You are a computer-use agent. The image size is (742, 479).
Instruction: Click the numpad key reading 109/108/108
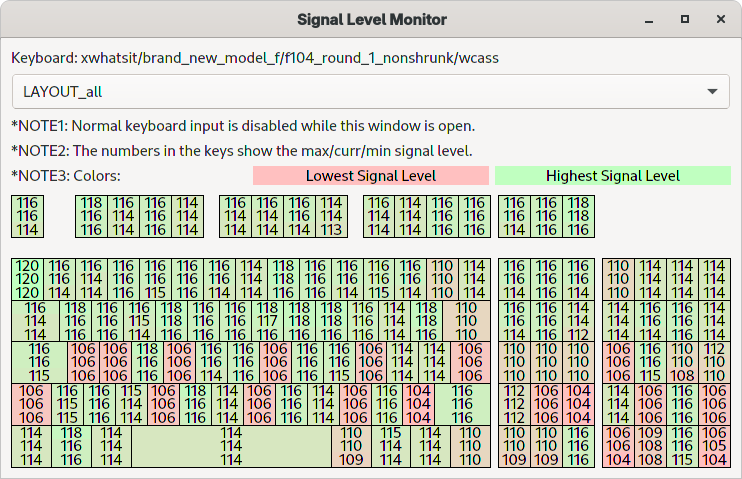650,446
